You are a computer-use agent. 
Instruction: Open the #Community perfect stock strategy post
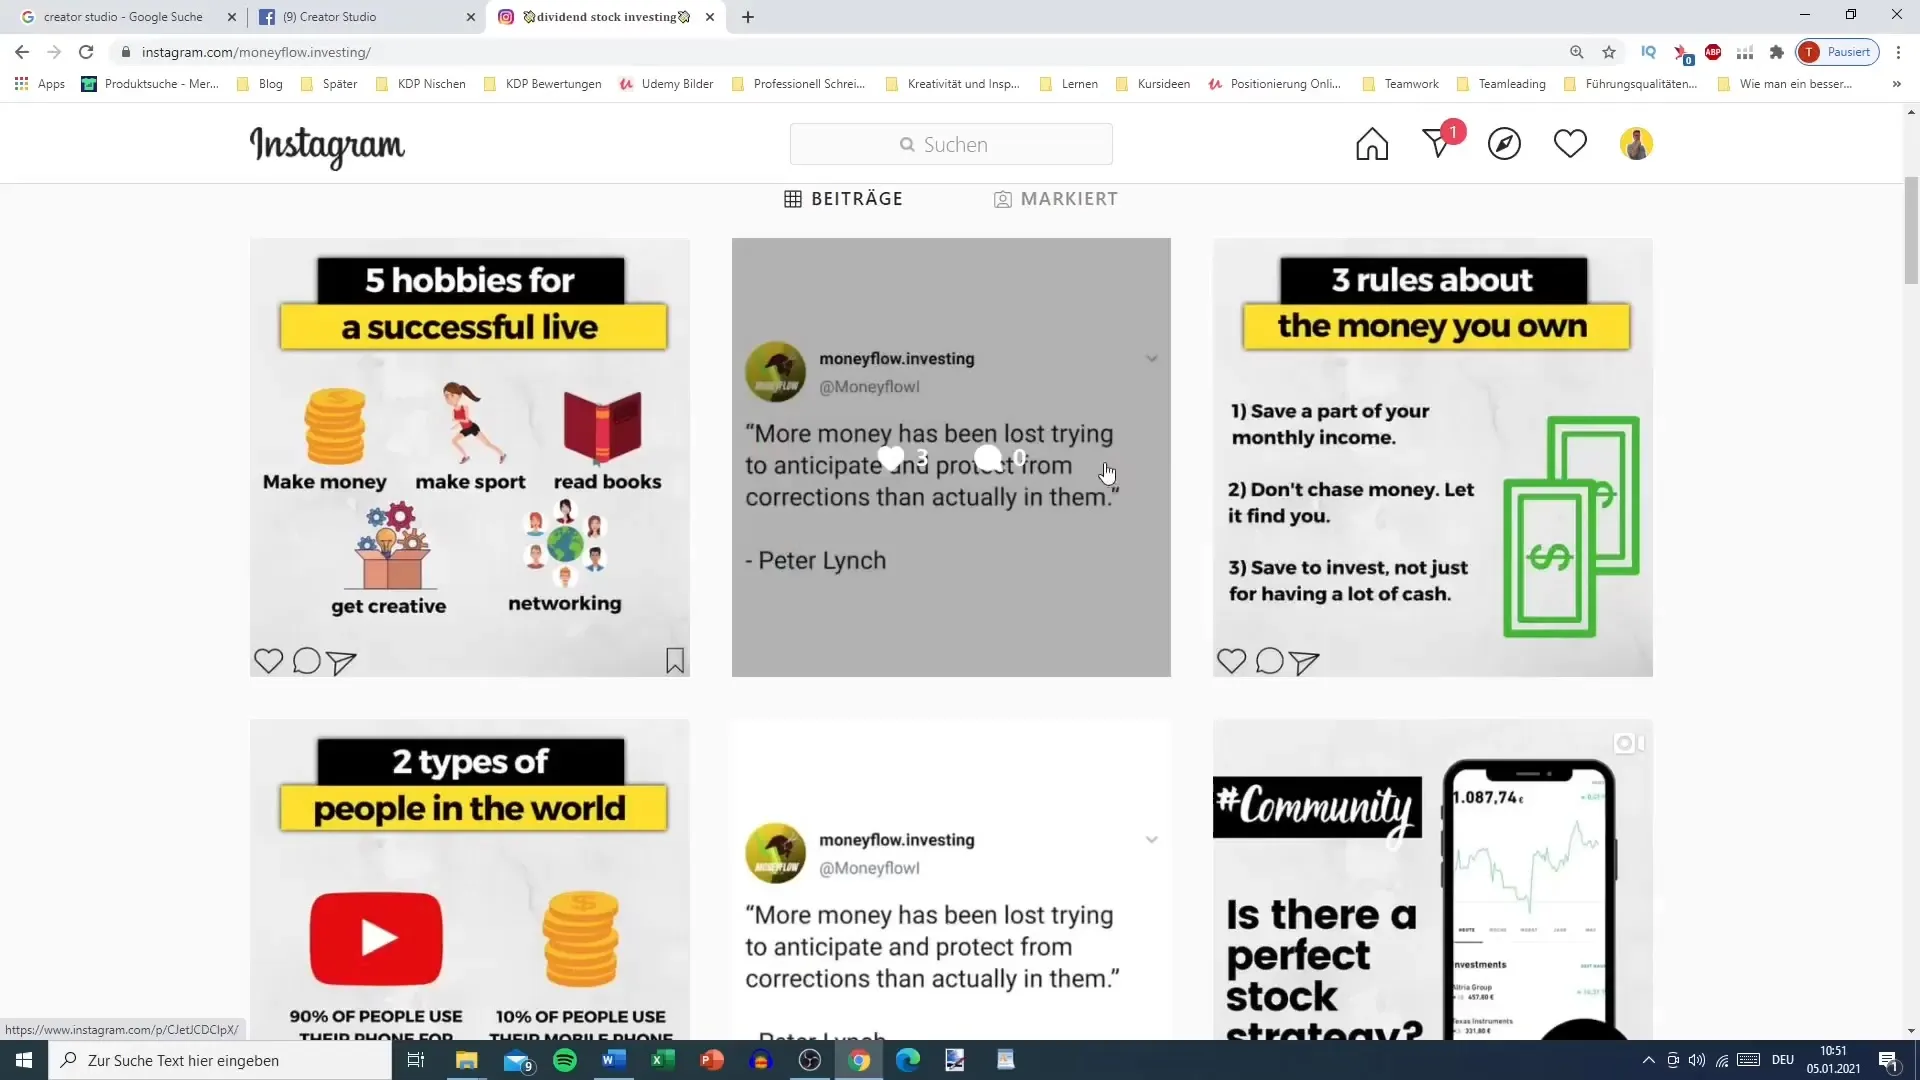click(x=1432, y=879)
